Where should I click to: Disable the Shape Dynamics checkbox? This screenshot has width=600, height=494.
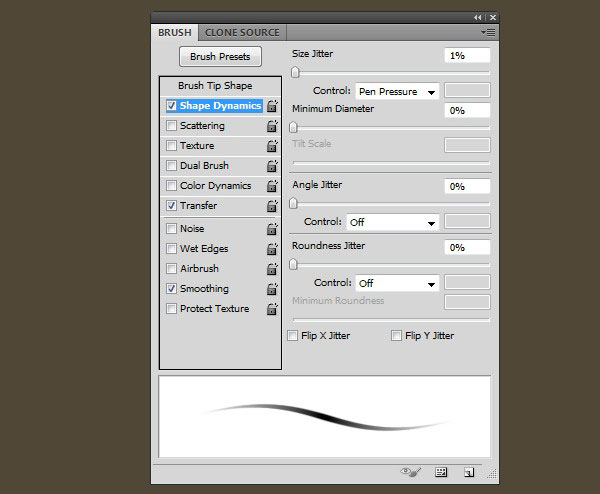[171, 105]
